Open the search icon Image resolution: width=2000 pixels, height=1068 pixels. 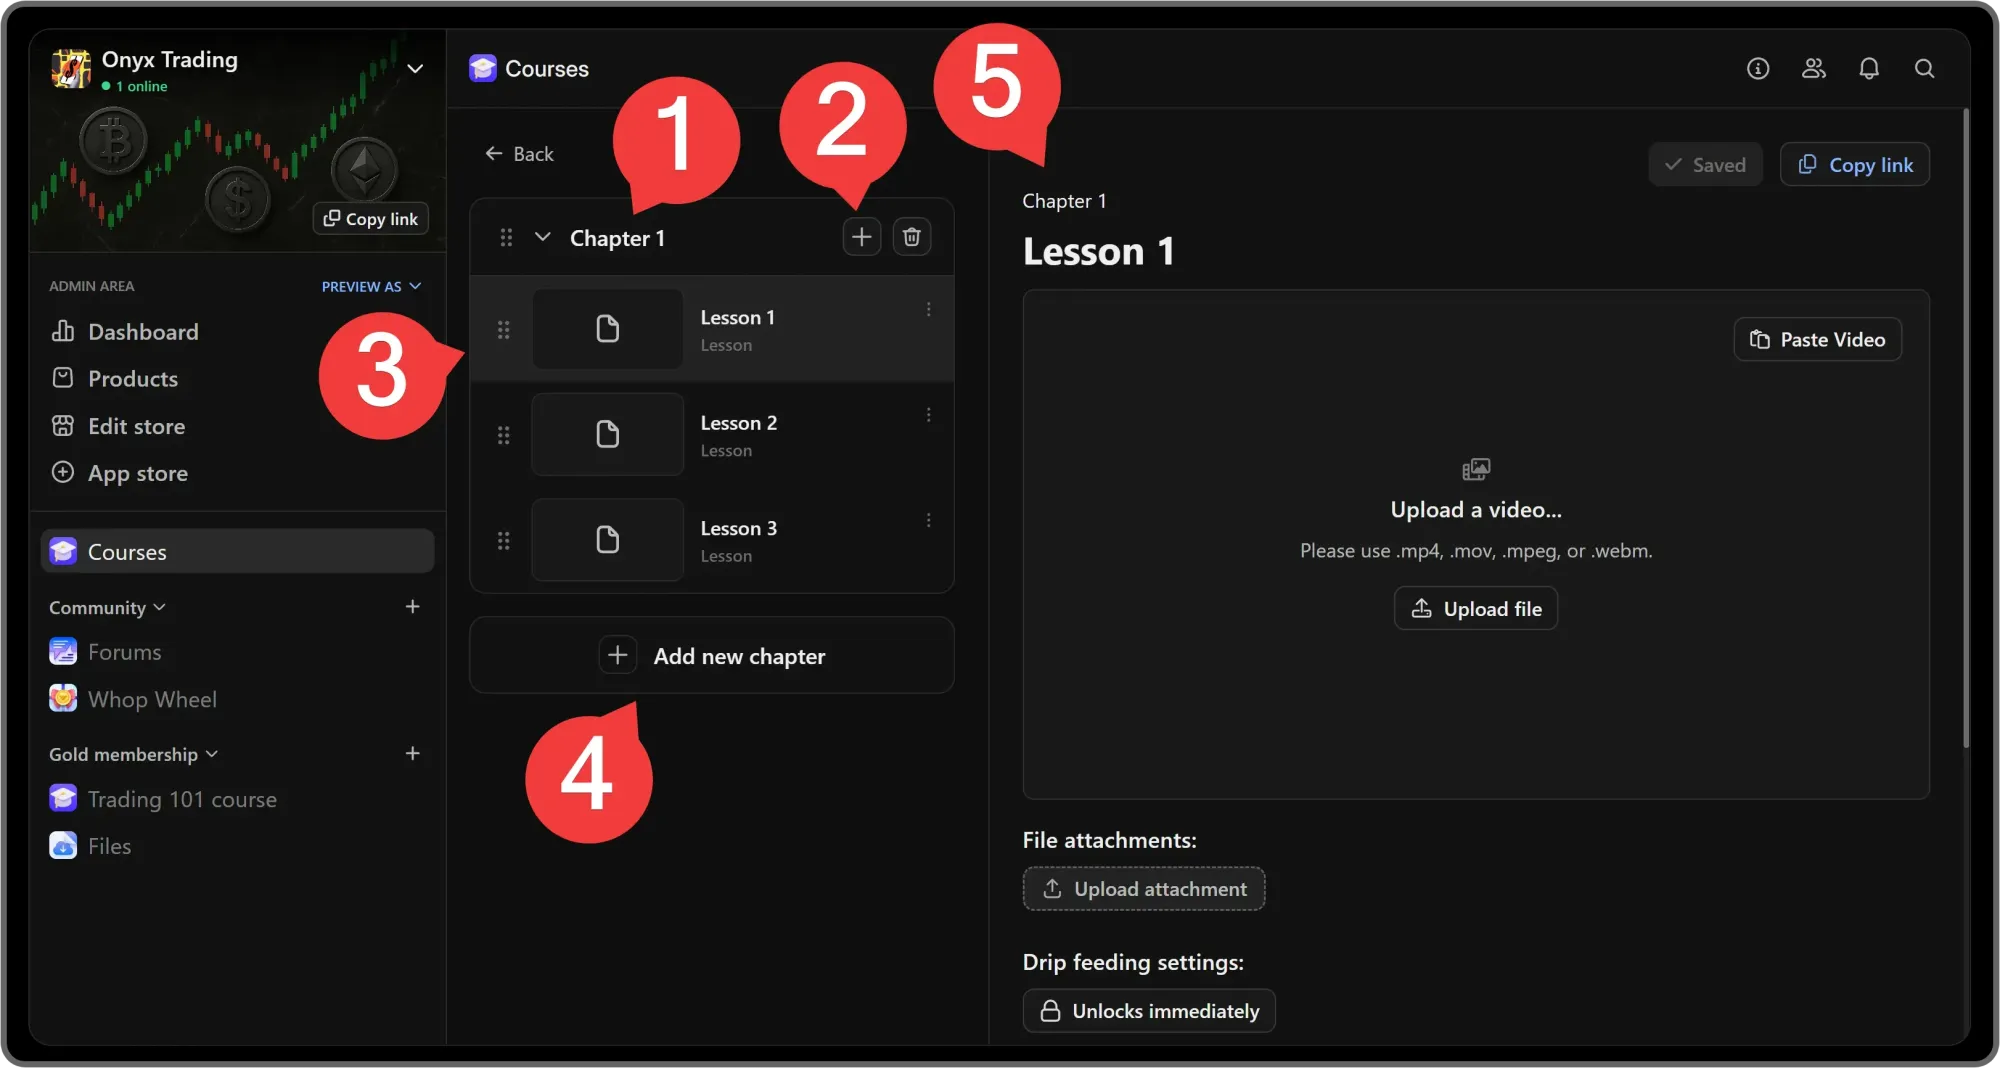pyautogui.click(x=1924, y=68)
